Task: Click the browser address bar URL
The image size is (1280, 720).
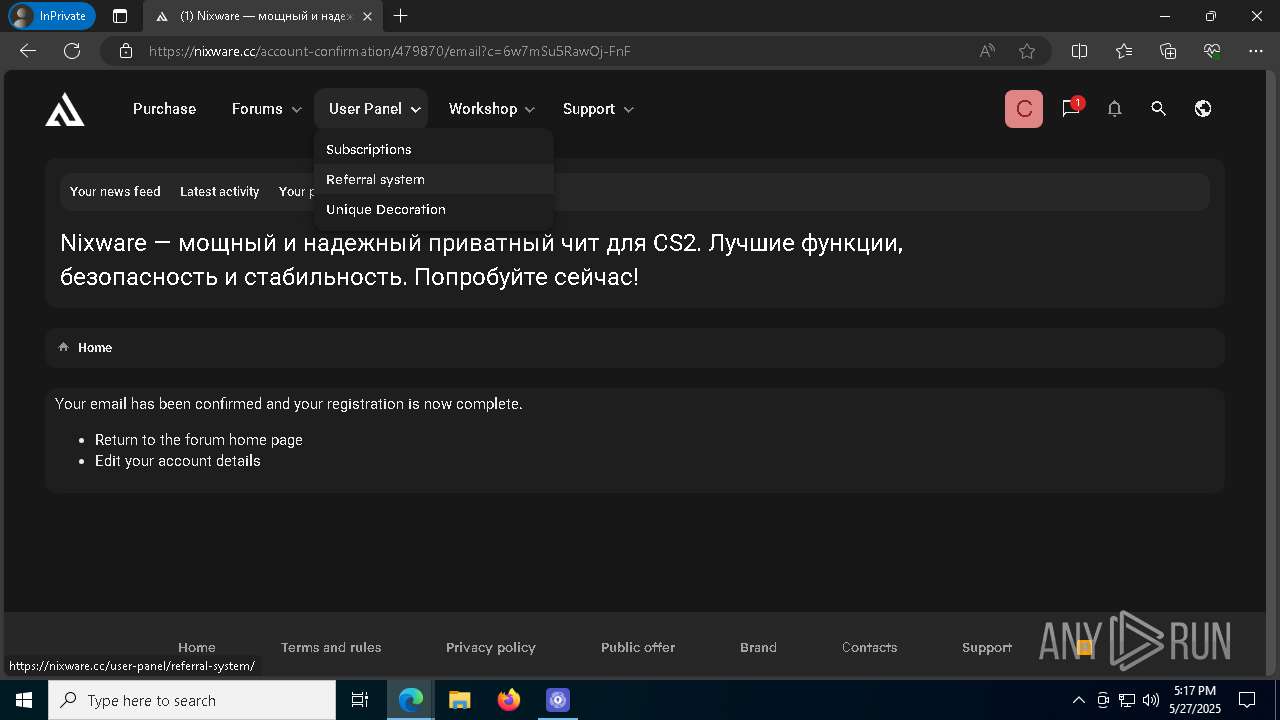Action: [390, 51]
